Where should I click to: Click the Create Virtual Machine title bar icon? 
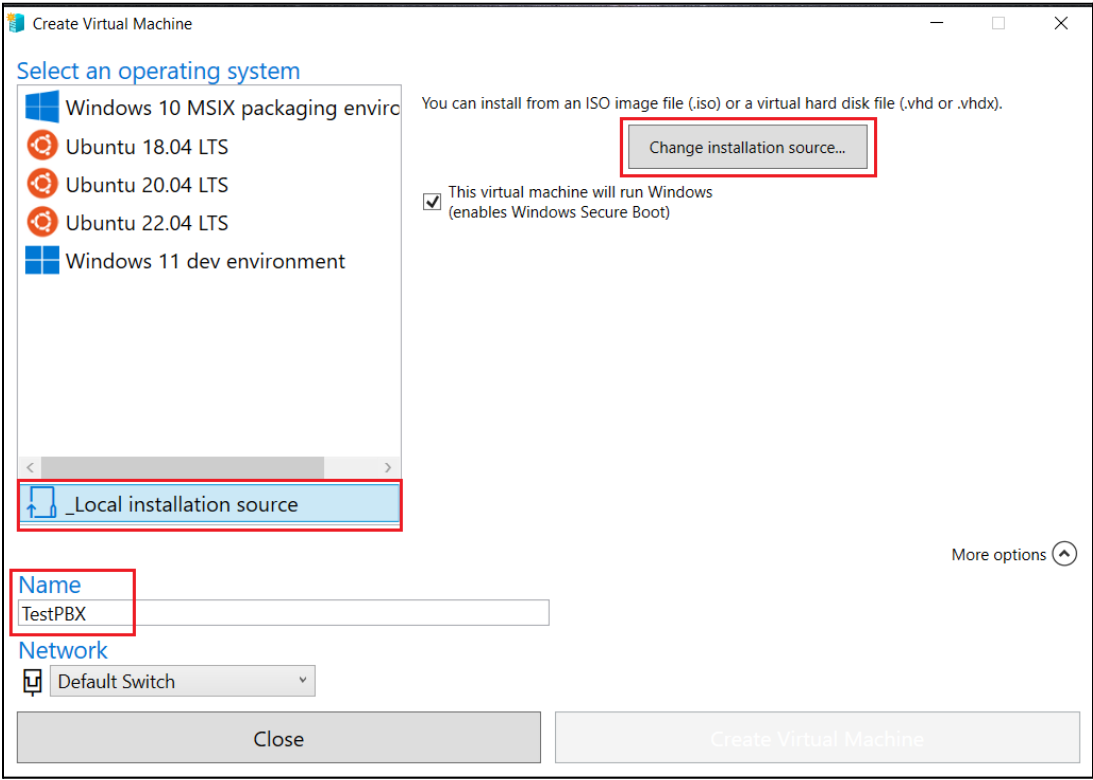(x=15, y=23)
